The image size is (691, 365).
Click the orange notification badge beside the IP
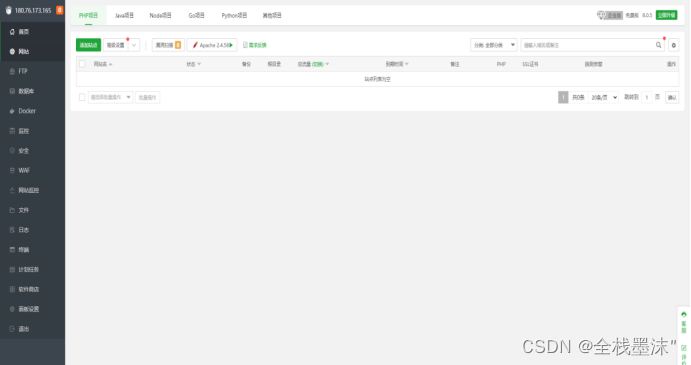59,10
